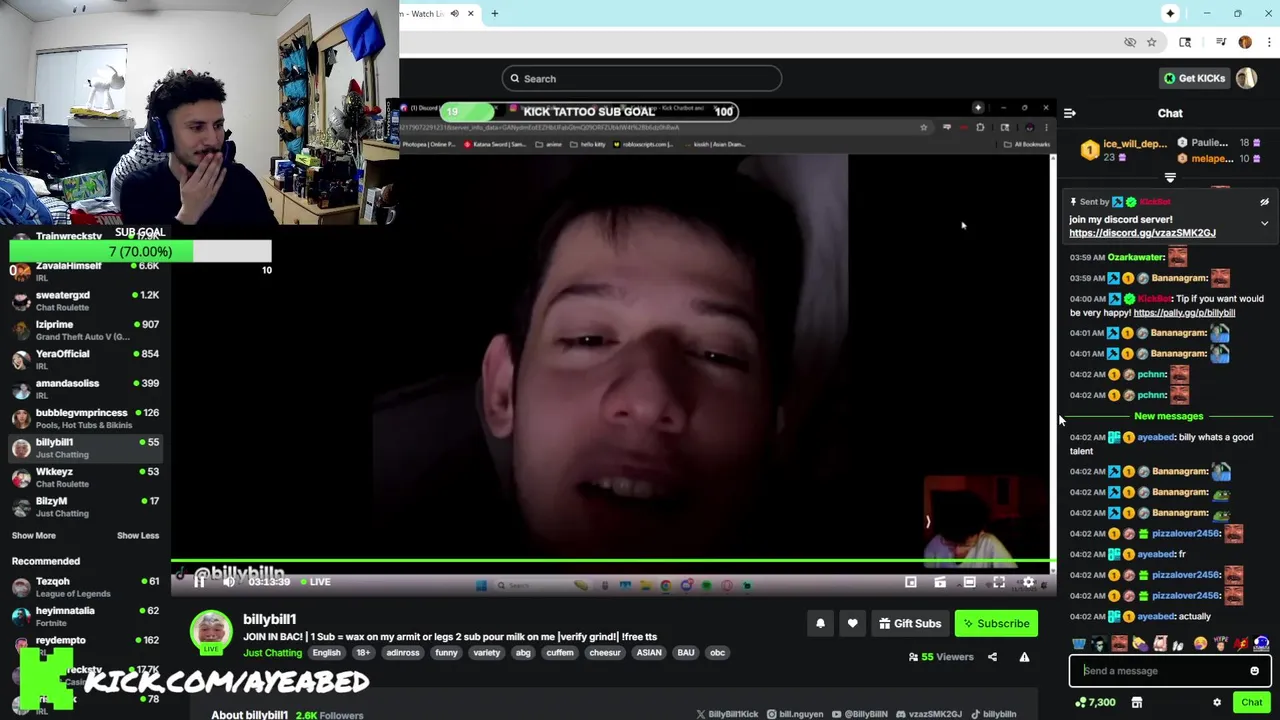Click the share stream icon
1280x720 pixels.
pyautogui.click(x=992, y=657)
